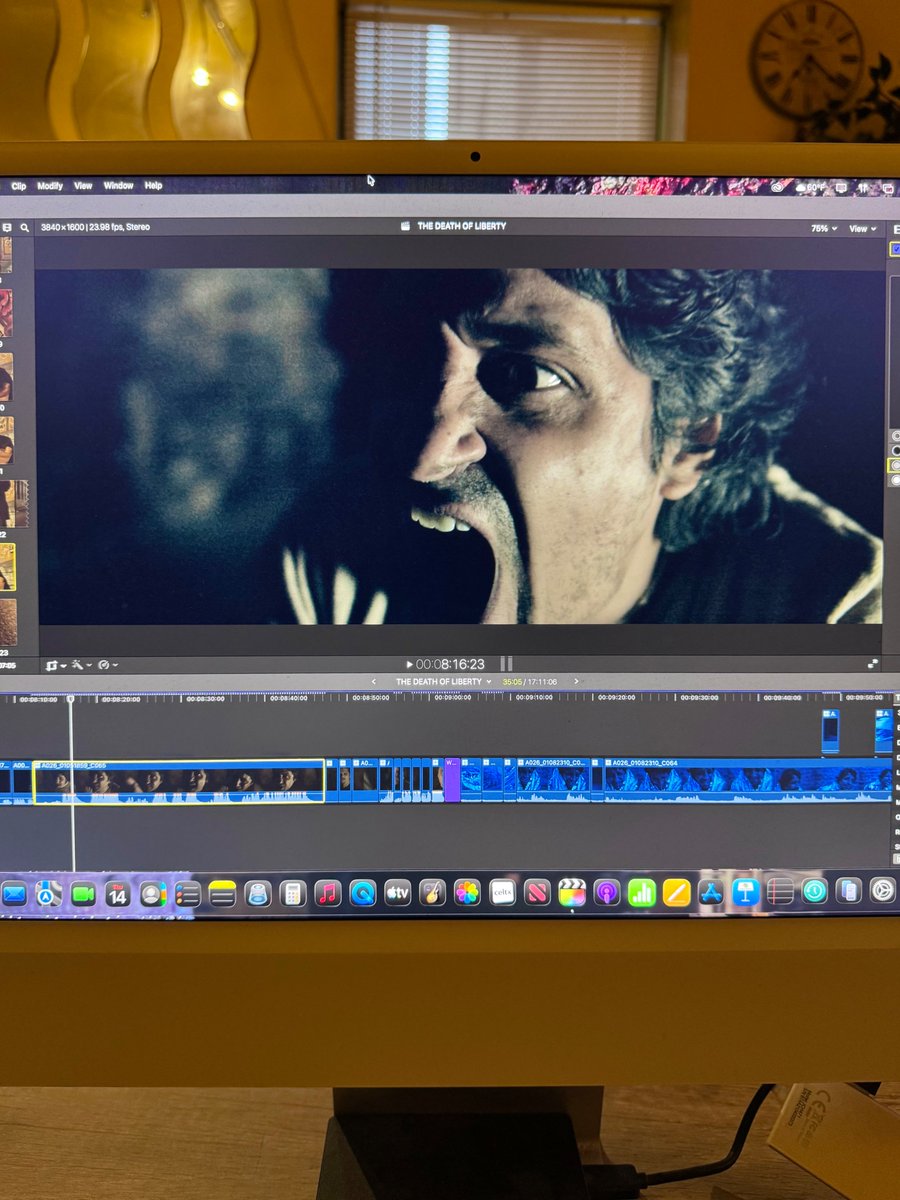This screenshot has height=1200, width=900.
Task: Open Reminders from the Dock
Action: point(188,893)
